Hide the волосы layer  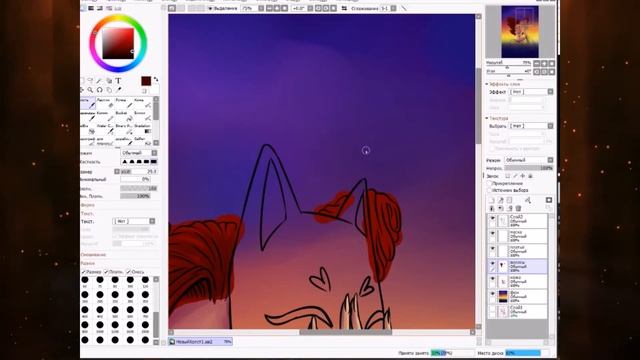[492, 264]
